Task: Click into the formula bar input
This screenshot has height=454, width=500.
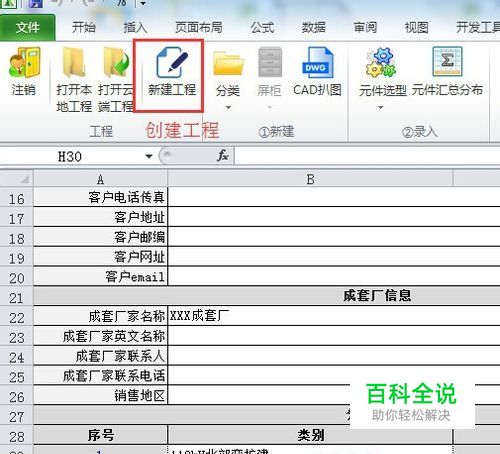Action: tap(367, 156)
